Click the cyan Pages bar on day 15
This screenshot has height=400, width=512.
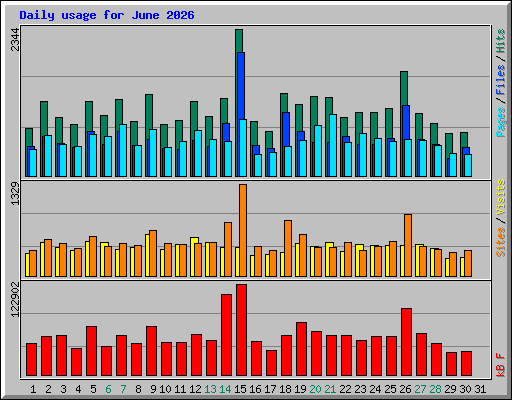pos(243,148)
